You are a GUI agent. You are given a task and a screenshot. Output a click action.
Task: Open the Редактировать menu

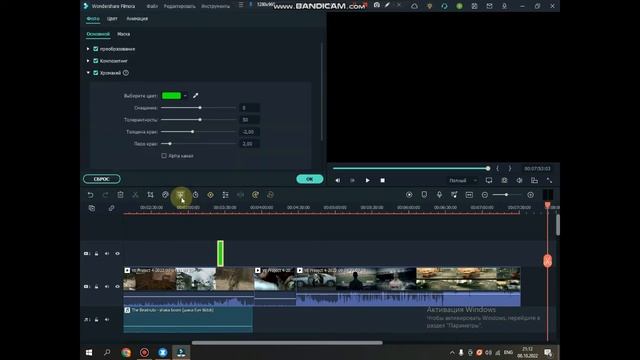point(180,6)
